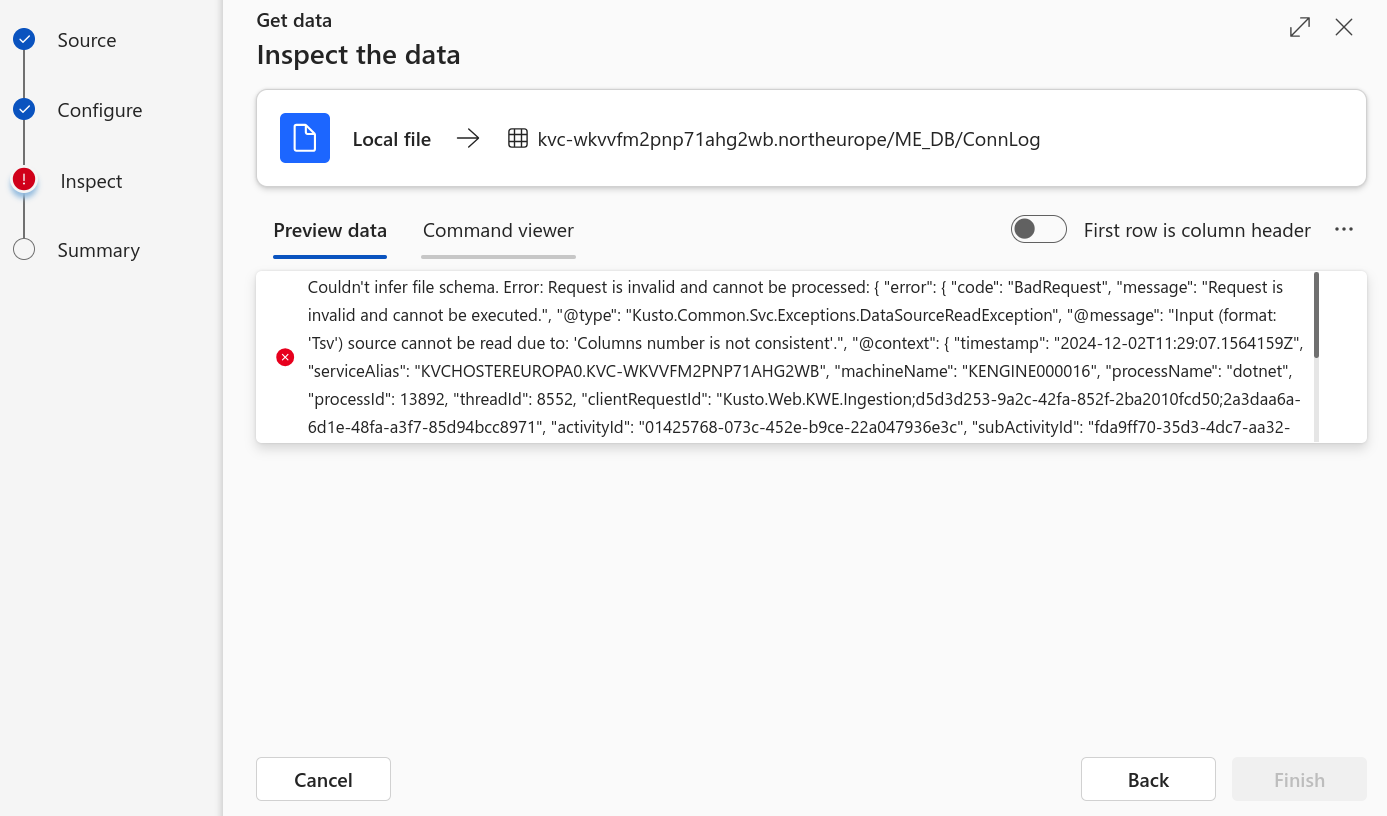1387x816 pixels.
Task: Click the empty Summary step circle
Action: [x=24, y=250]
